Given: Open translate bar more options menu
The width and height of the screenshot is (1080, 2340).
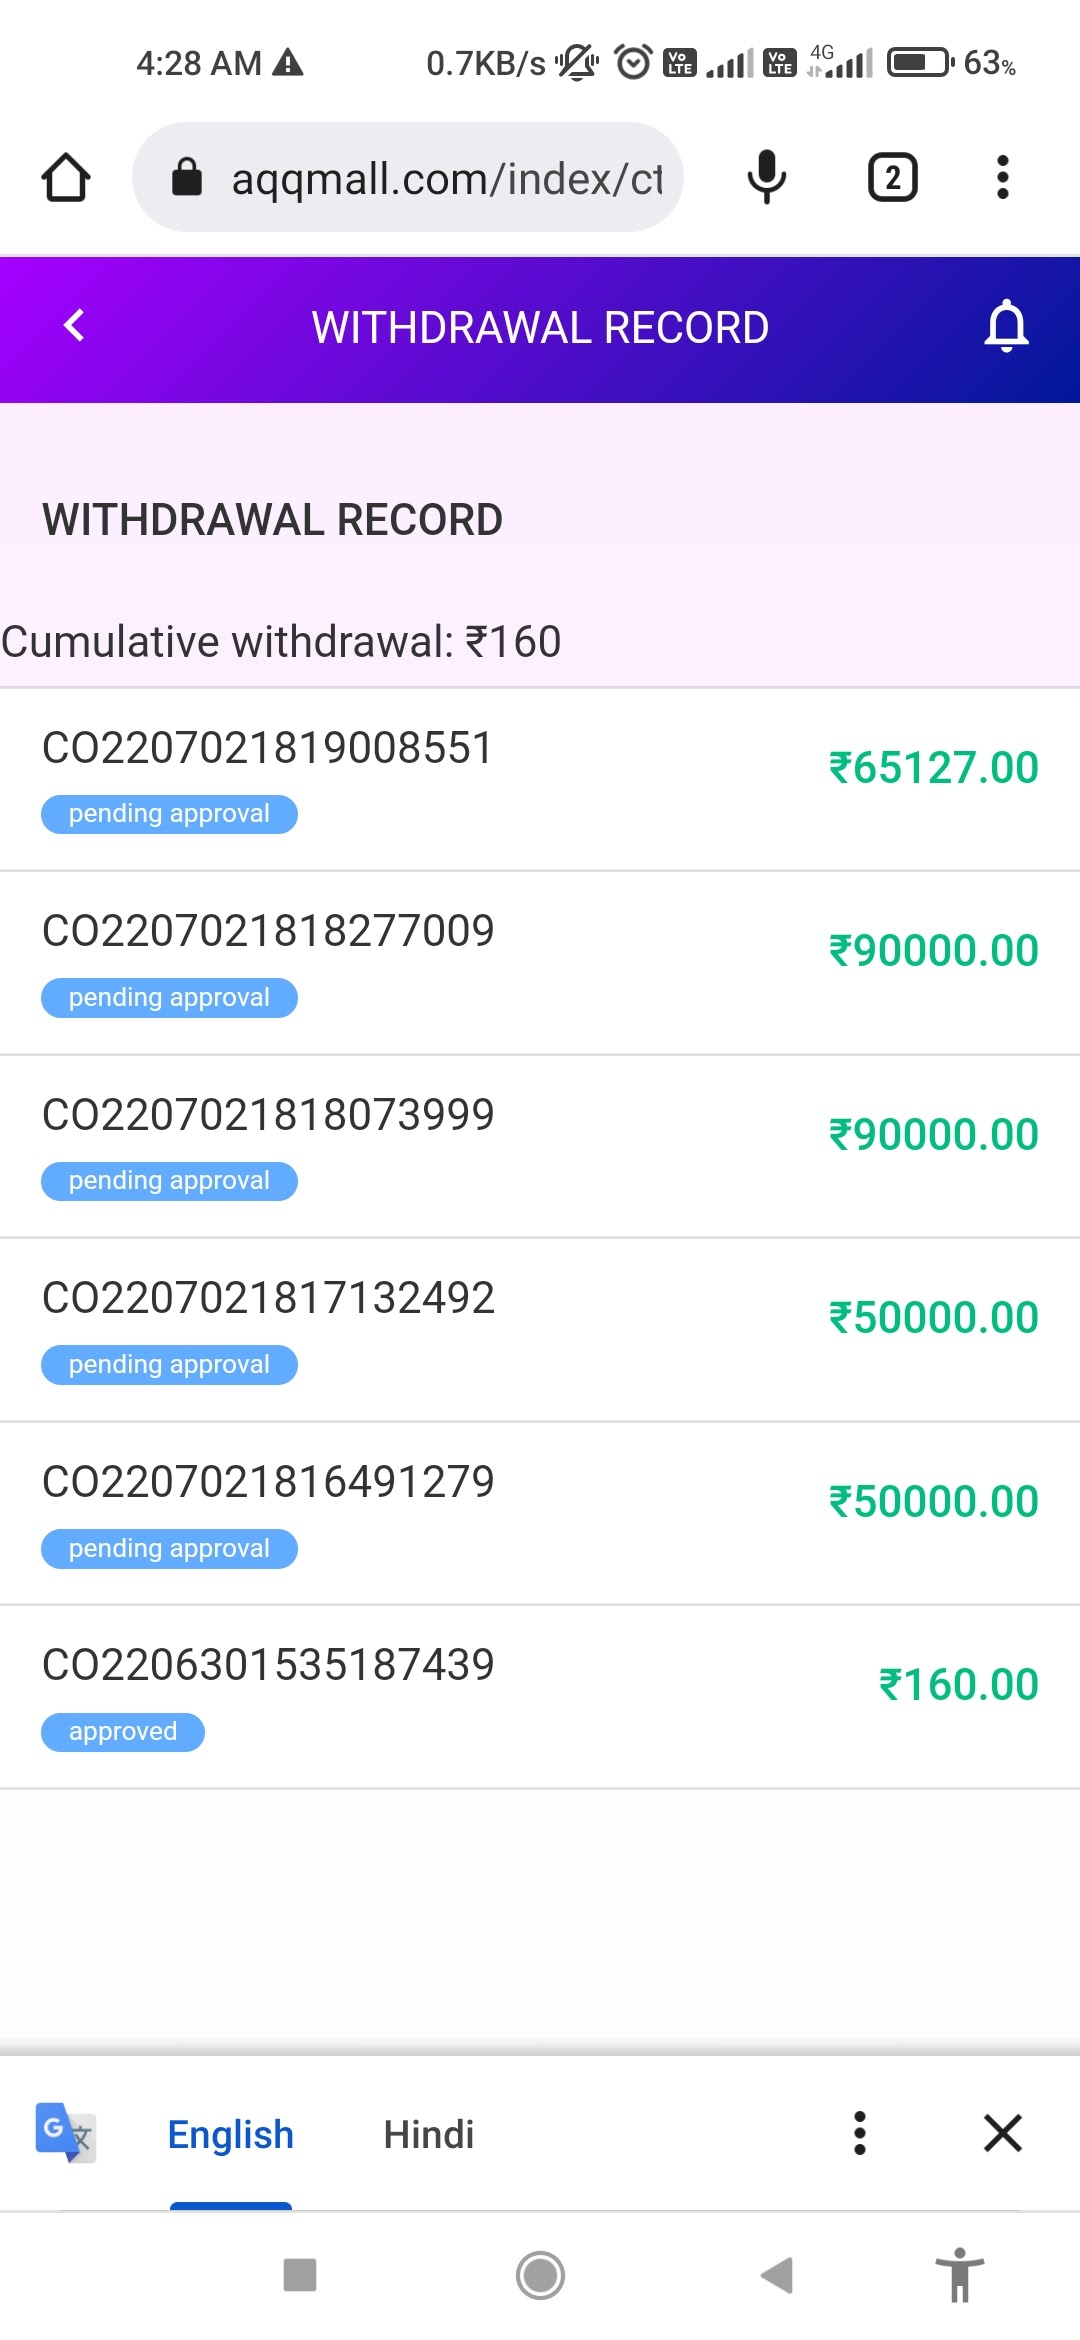Looking at the screenshot, I should click(859, 2133).
